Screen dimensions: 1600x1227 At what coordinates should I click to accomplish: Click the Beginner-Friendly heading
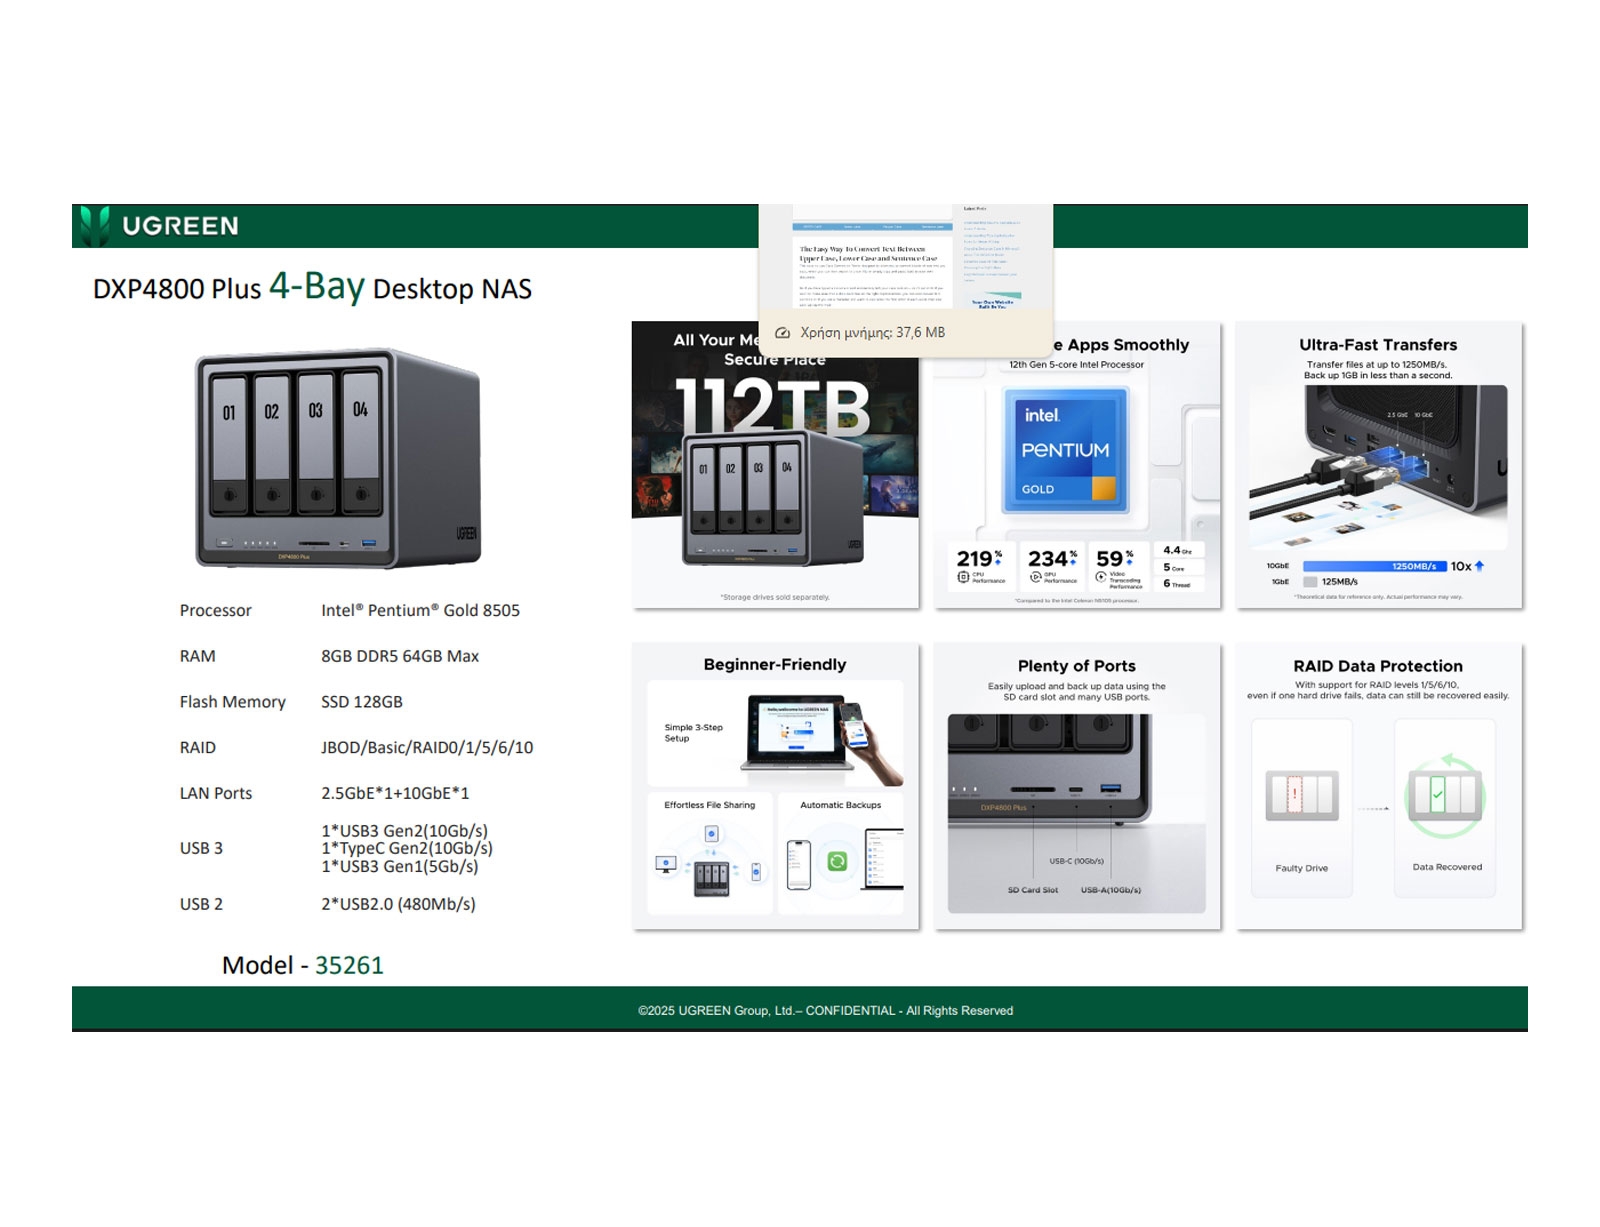point(774,665)
